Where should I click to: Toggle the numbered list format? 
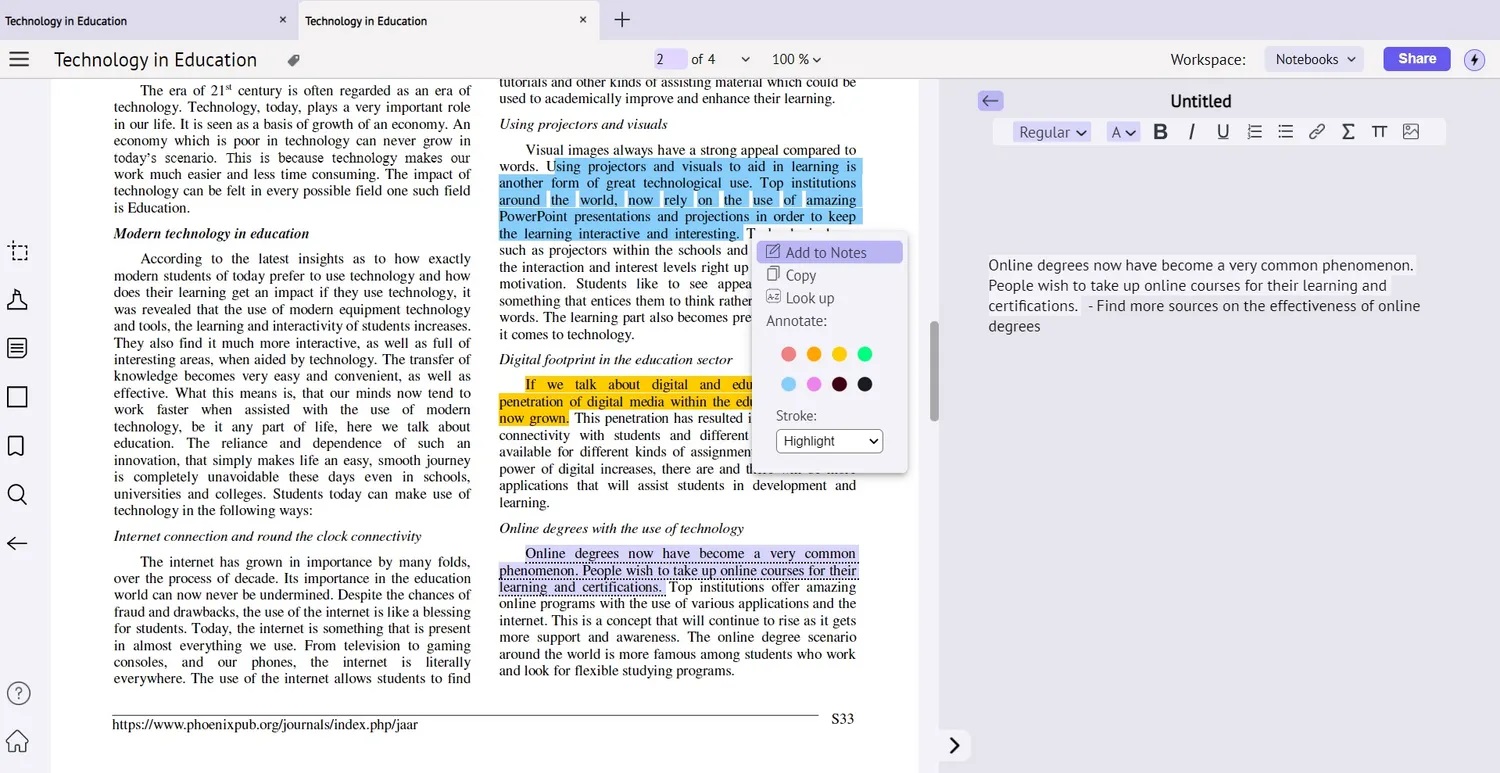tap(1254, 132)
